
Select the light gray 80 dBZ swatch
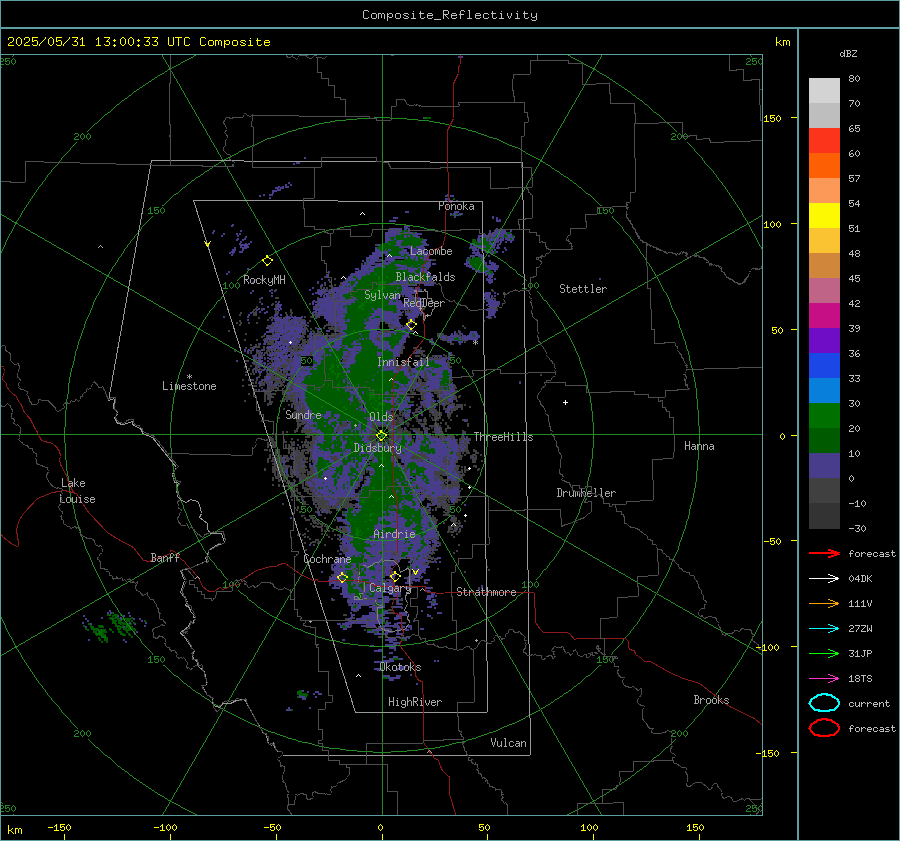[824, 90]
